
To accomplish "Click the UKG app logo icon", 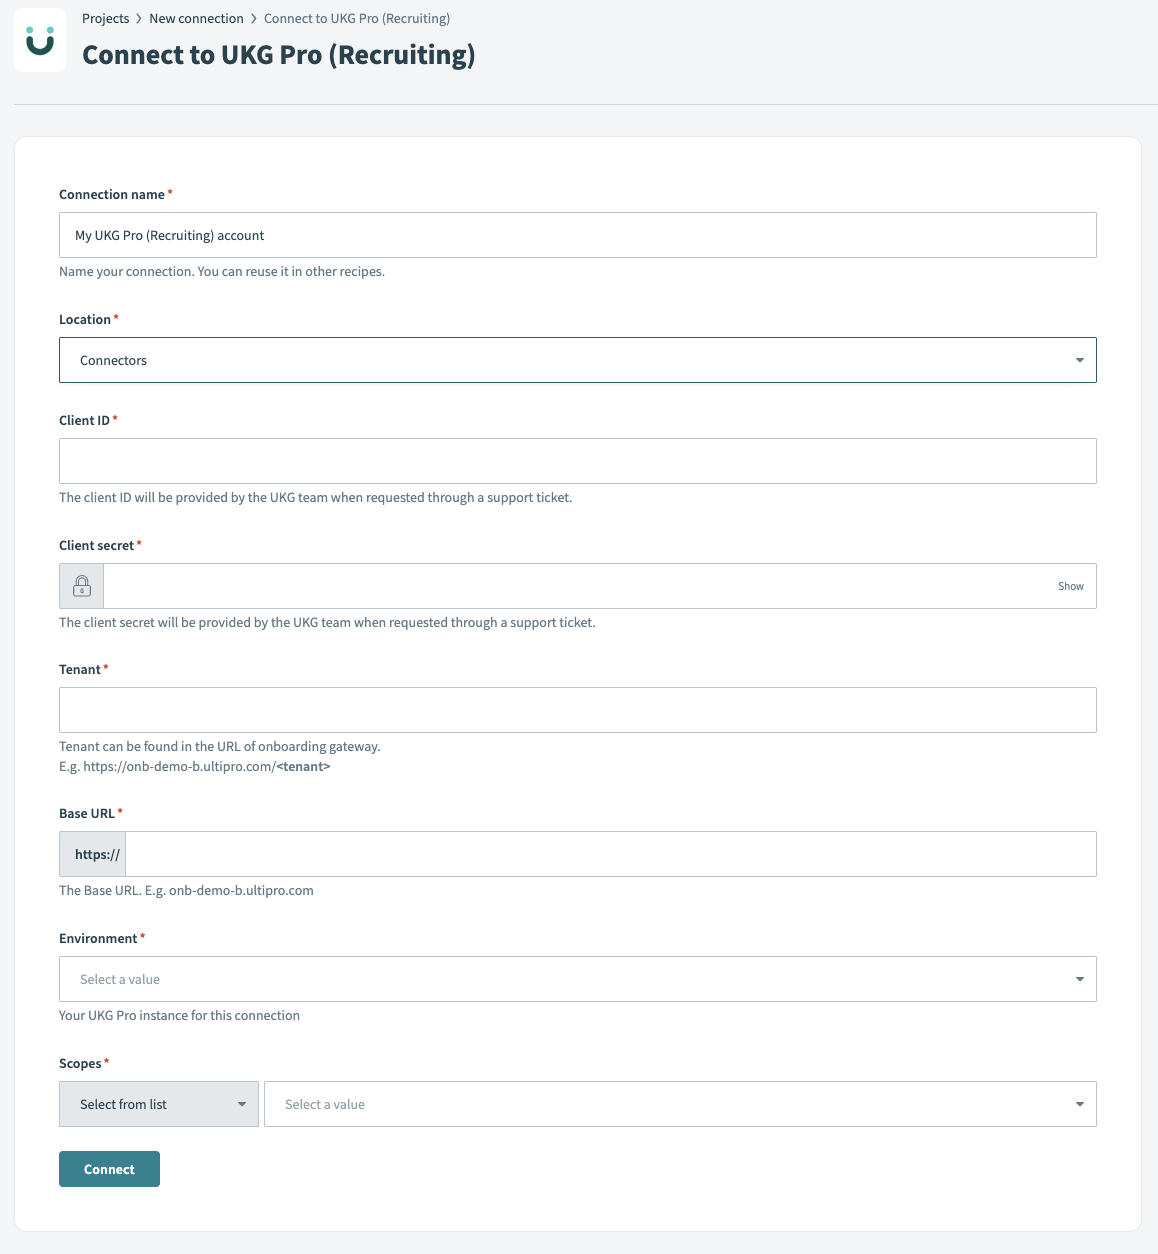I will 40,40.
